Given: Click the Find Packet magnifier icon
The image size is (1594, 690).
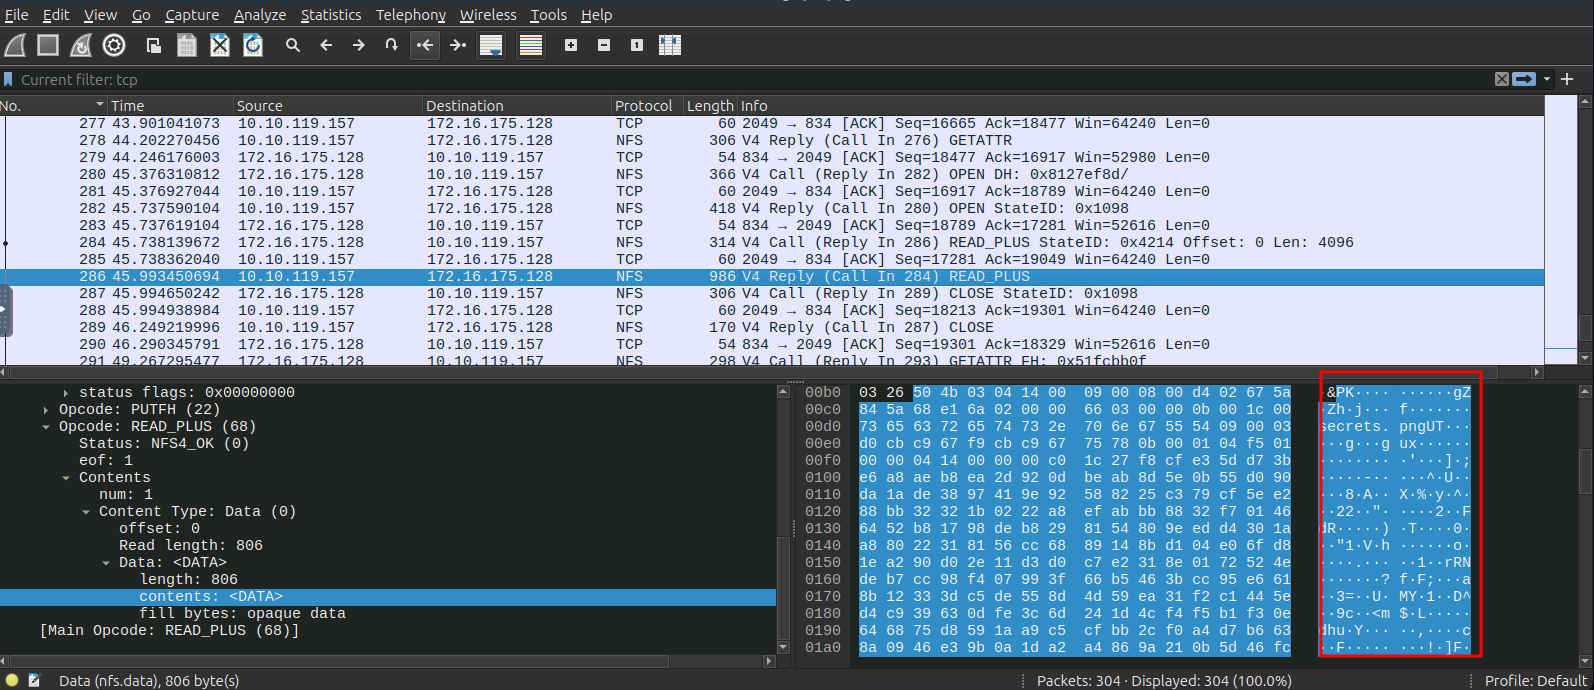Looking at the screenshot, I should point(293,45).
